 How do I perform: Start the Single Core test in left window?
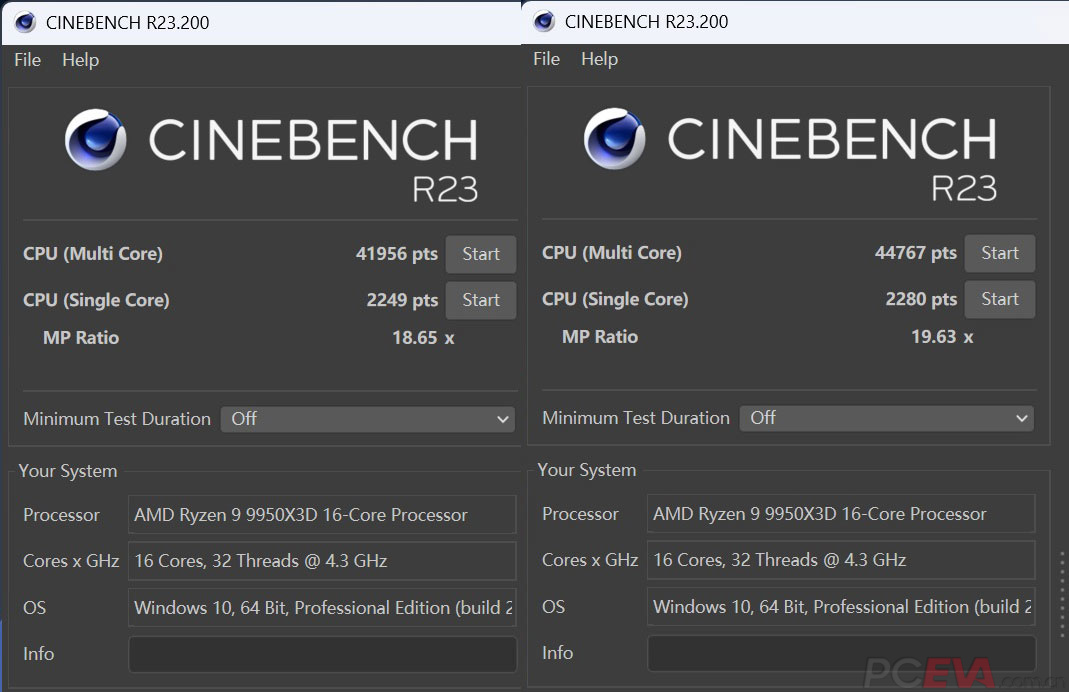pos(480,300)
